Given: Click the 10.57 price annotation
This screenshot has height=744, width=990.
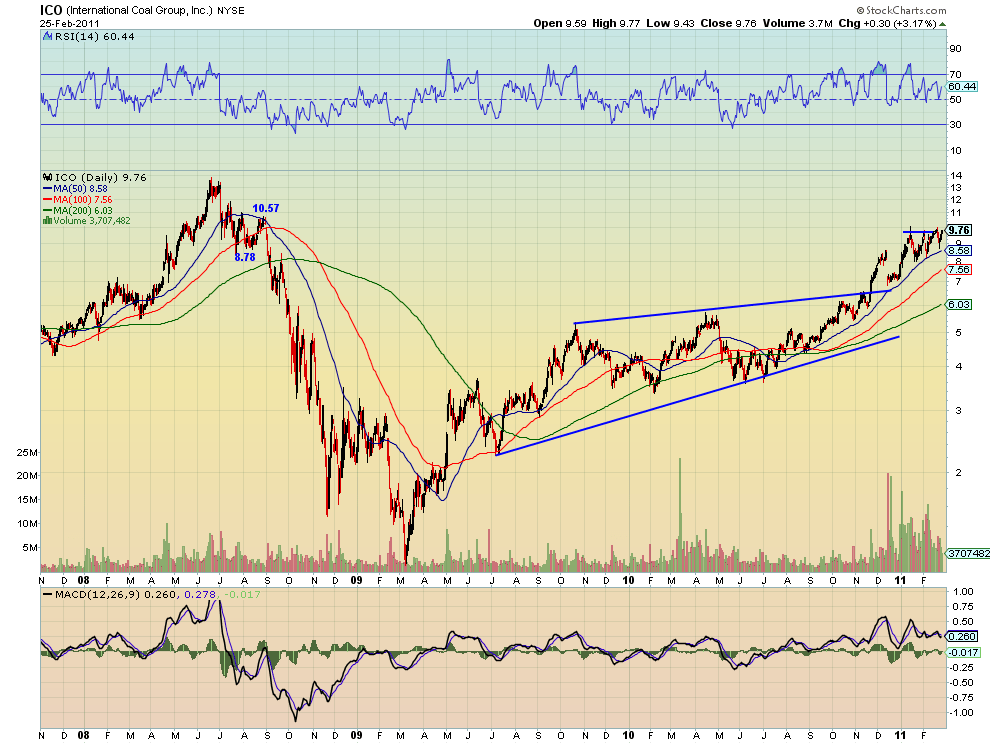Looking at the screenshot, I should click(x=266, y=208).
